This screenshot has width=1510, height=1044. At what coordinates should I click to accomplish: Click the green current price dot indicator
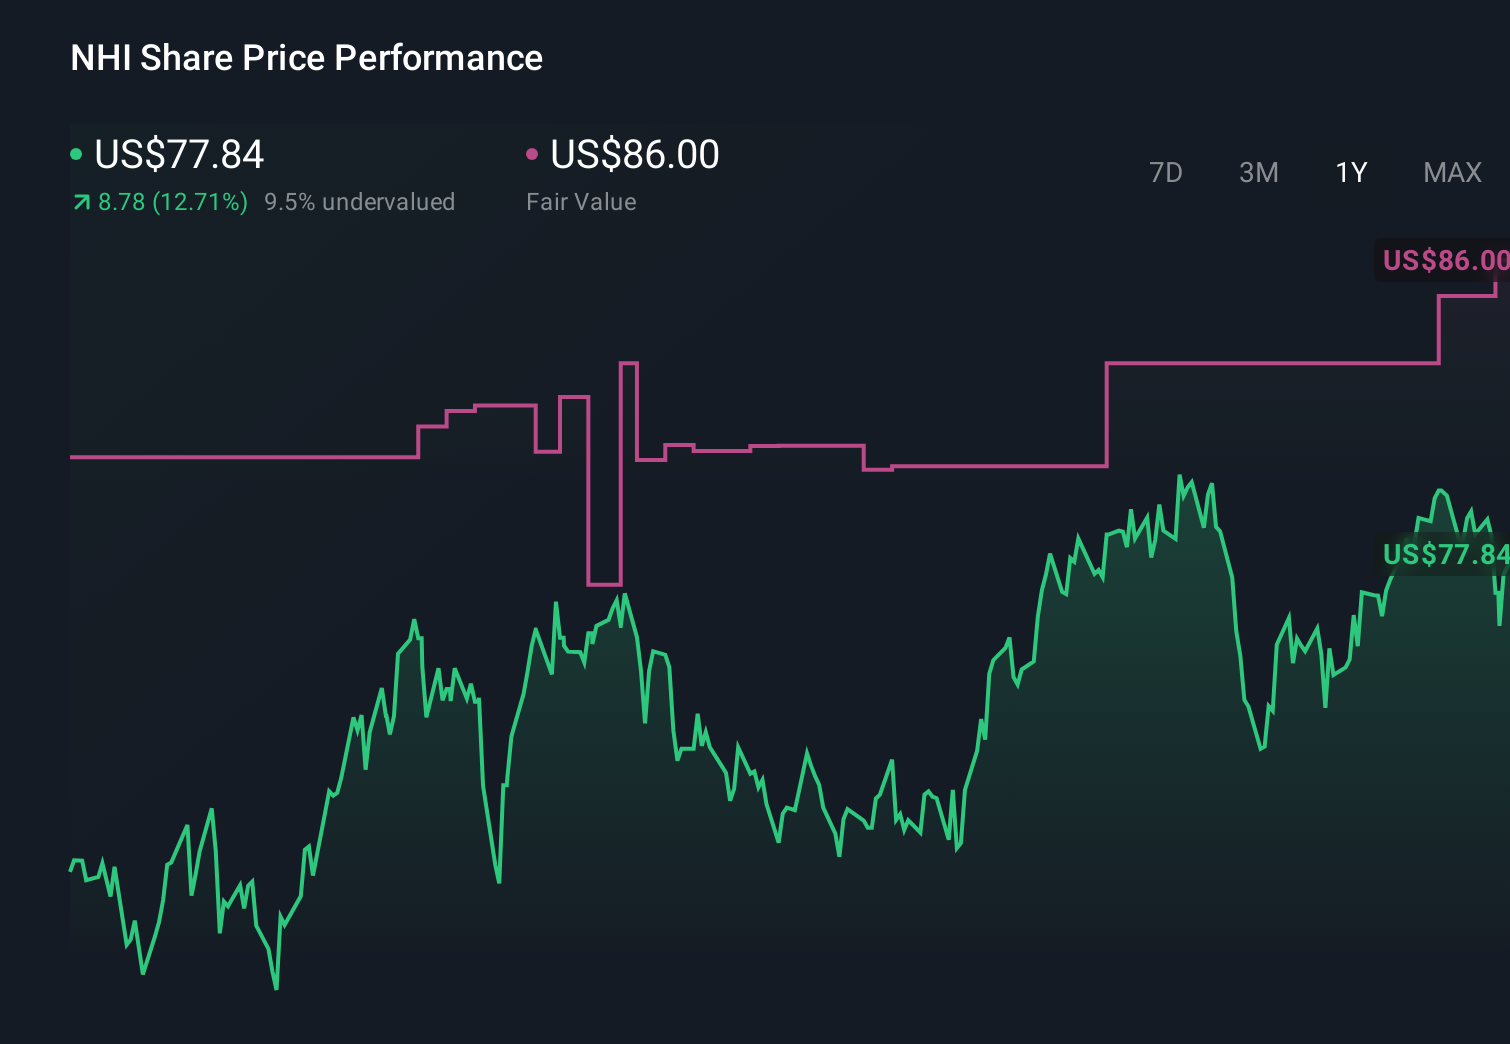coord(78,153)
